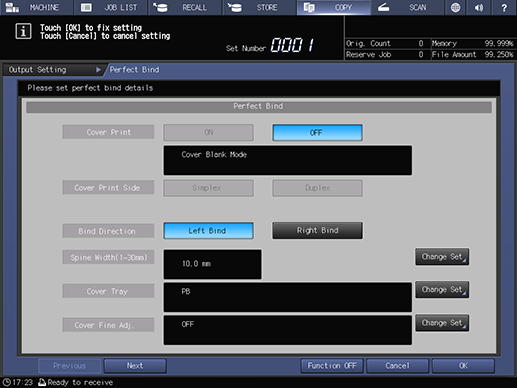Click the Reserve Job value

[x=421, y=55]
